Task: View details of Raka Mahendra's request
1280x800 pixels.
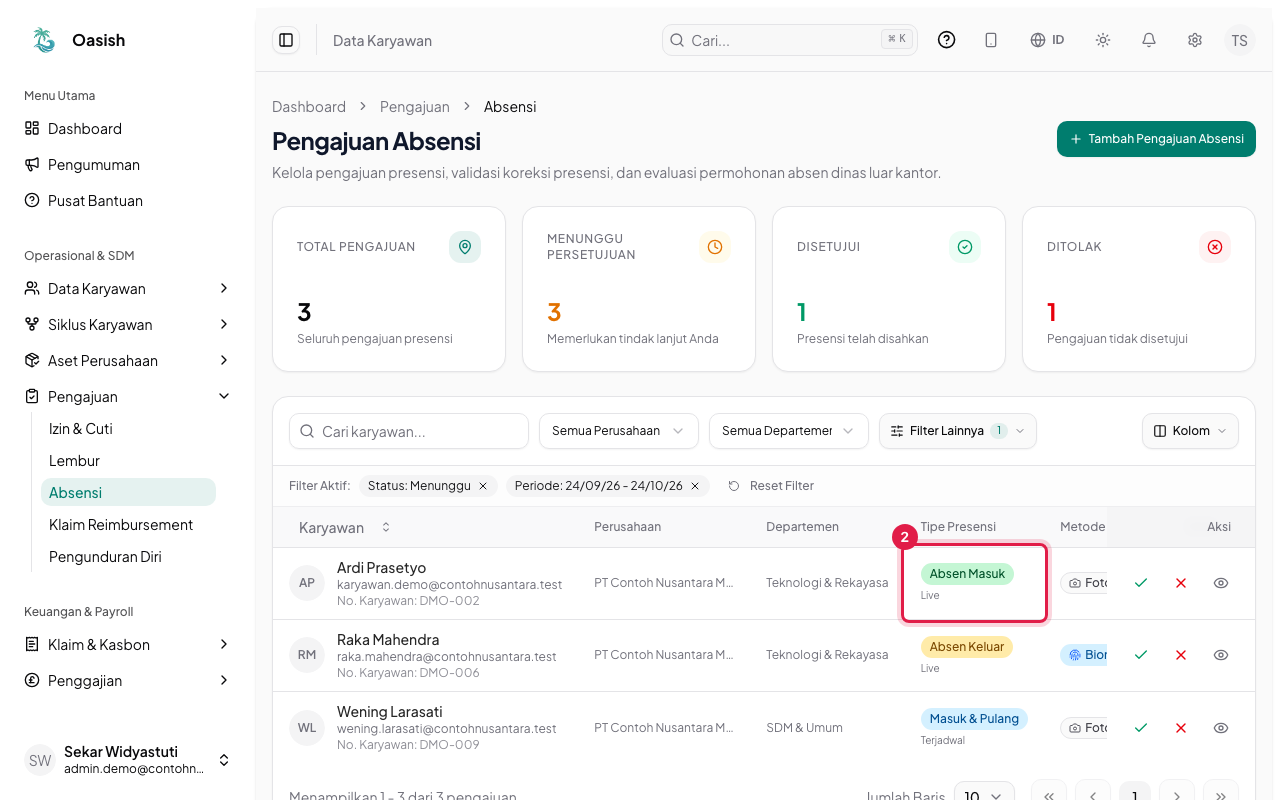Action: click(x=1221, y=655)
